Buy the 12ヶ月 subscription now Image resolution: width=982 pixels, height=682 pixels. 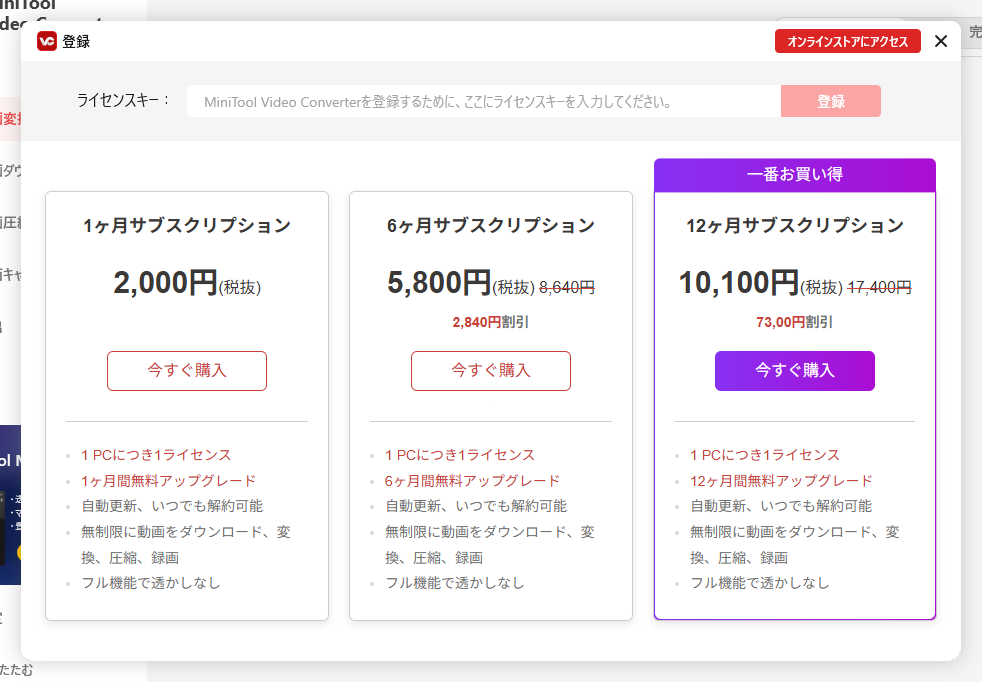795,371
